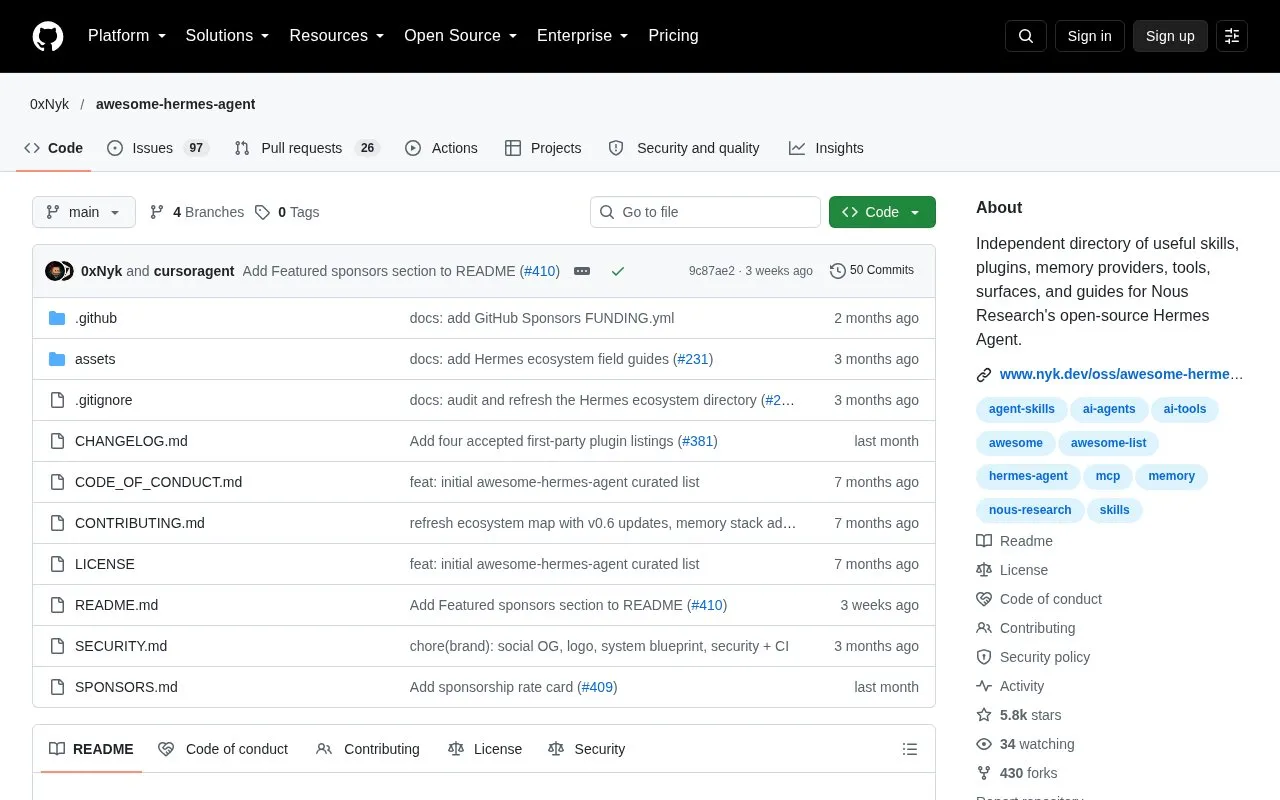Expand the Open Source menu
The height and width of the screenshot is (800, 1280).
pyautogui.click(x=461, y=36)
